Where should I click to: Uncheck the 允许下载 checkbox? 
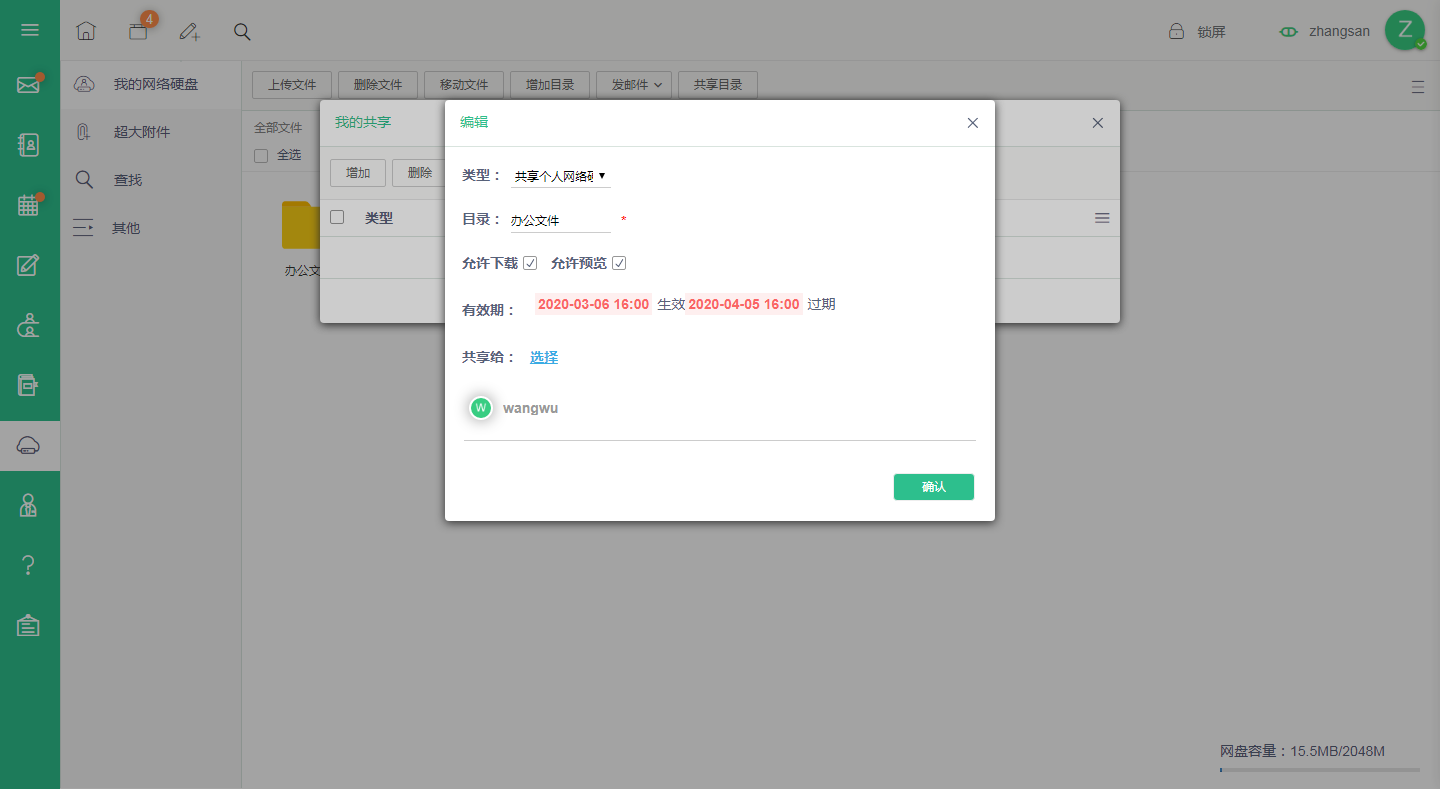coord(530,263)
